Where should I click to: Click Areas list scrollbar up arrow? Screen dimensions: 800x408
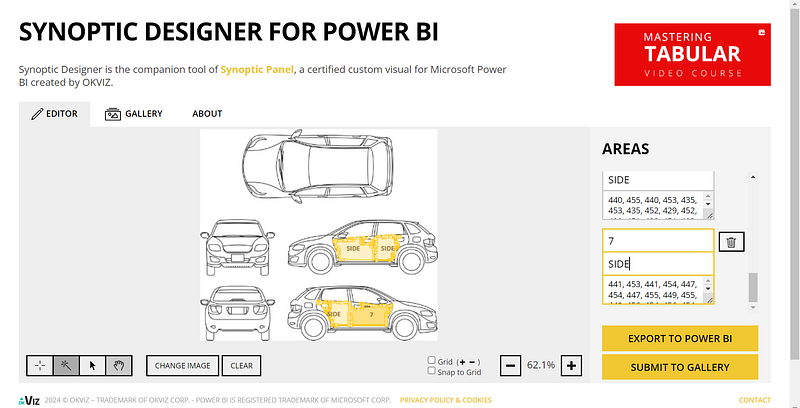753,177
